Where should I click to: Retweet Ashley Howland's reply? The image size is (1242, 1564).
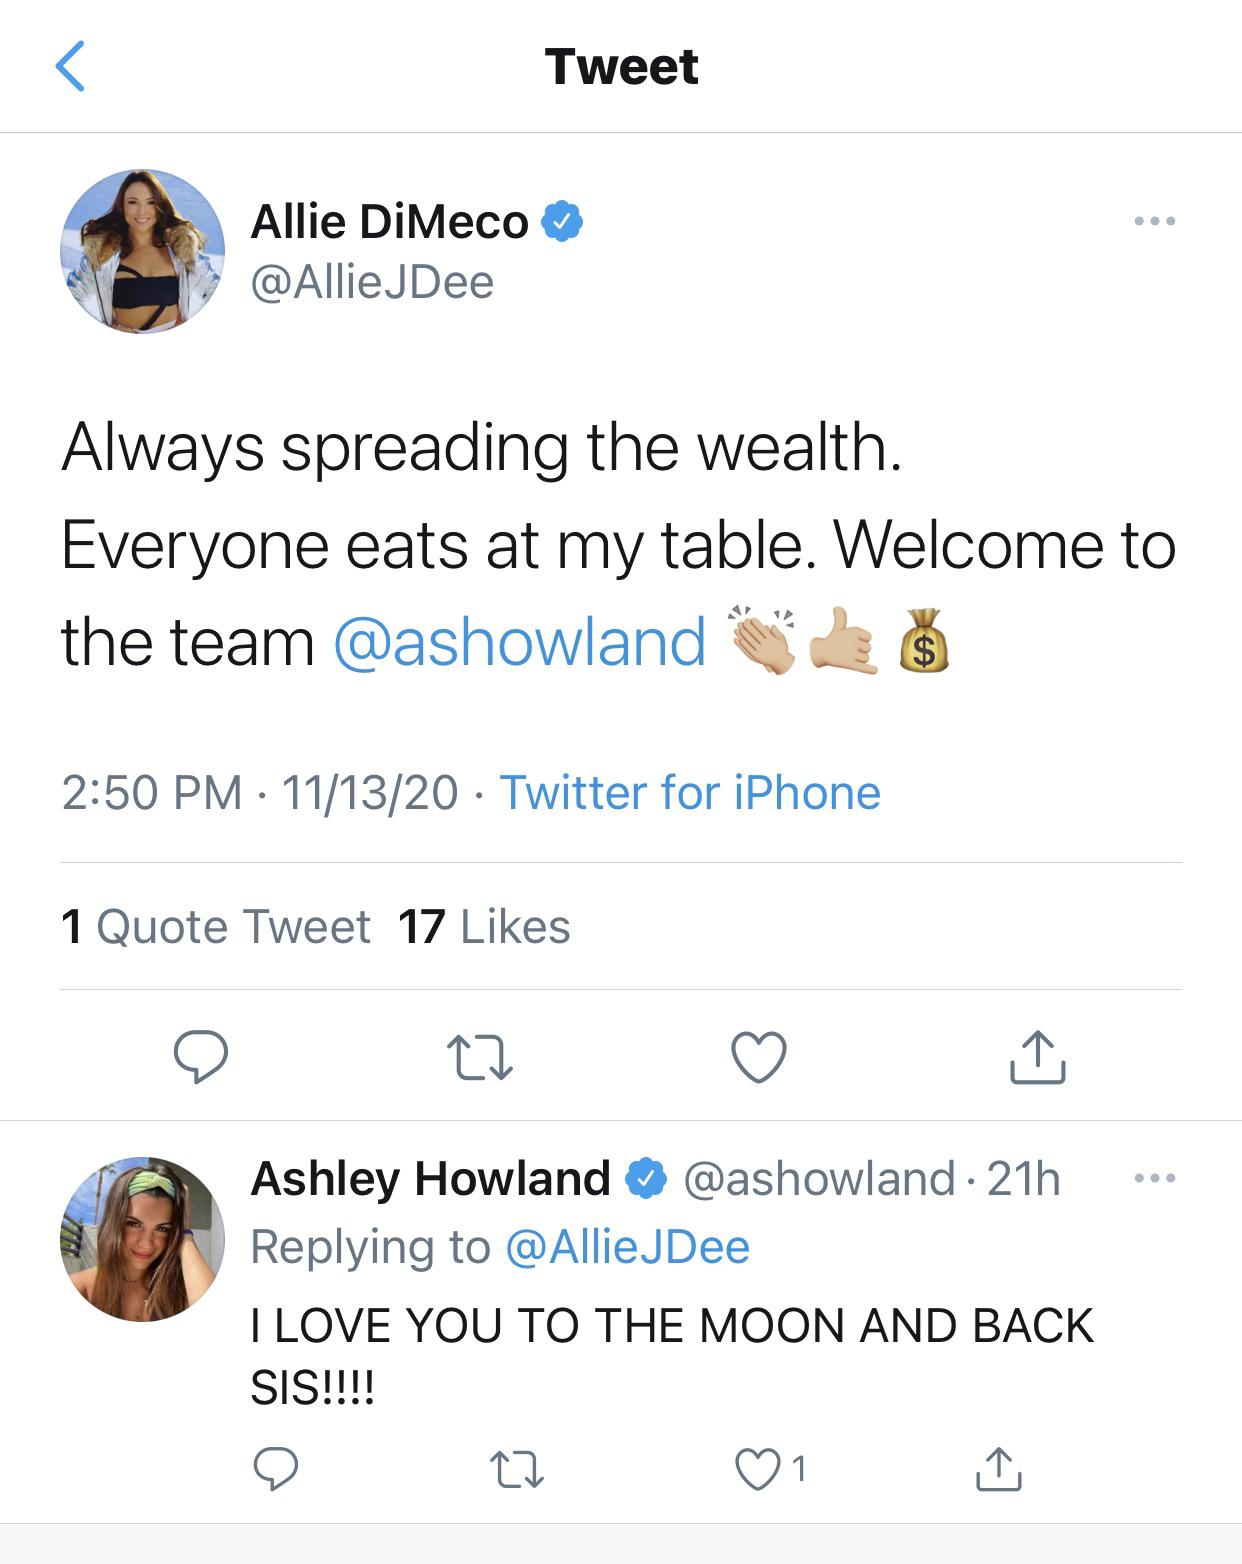pos(517,1469)
